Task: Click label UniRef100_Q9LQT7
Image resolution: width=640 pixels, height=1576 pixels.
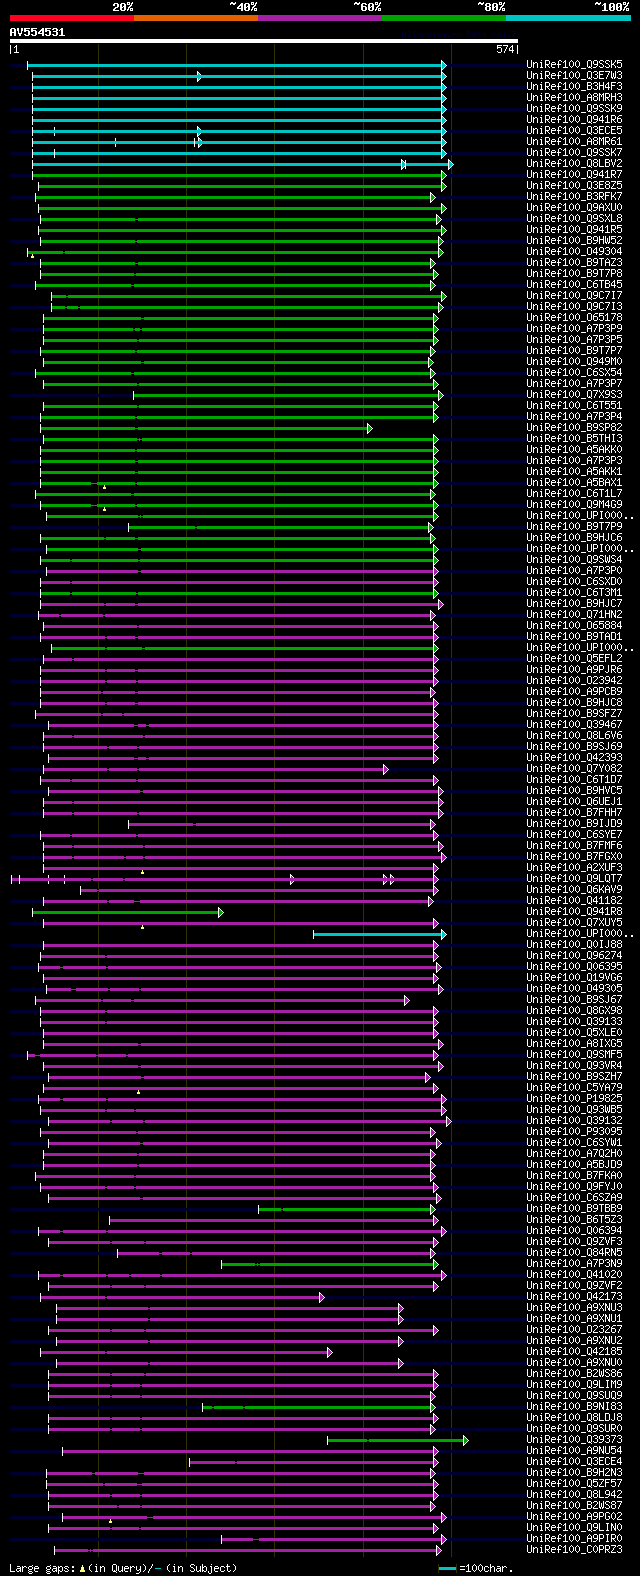Action: coord(574,878)
